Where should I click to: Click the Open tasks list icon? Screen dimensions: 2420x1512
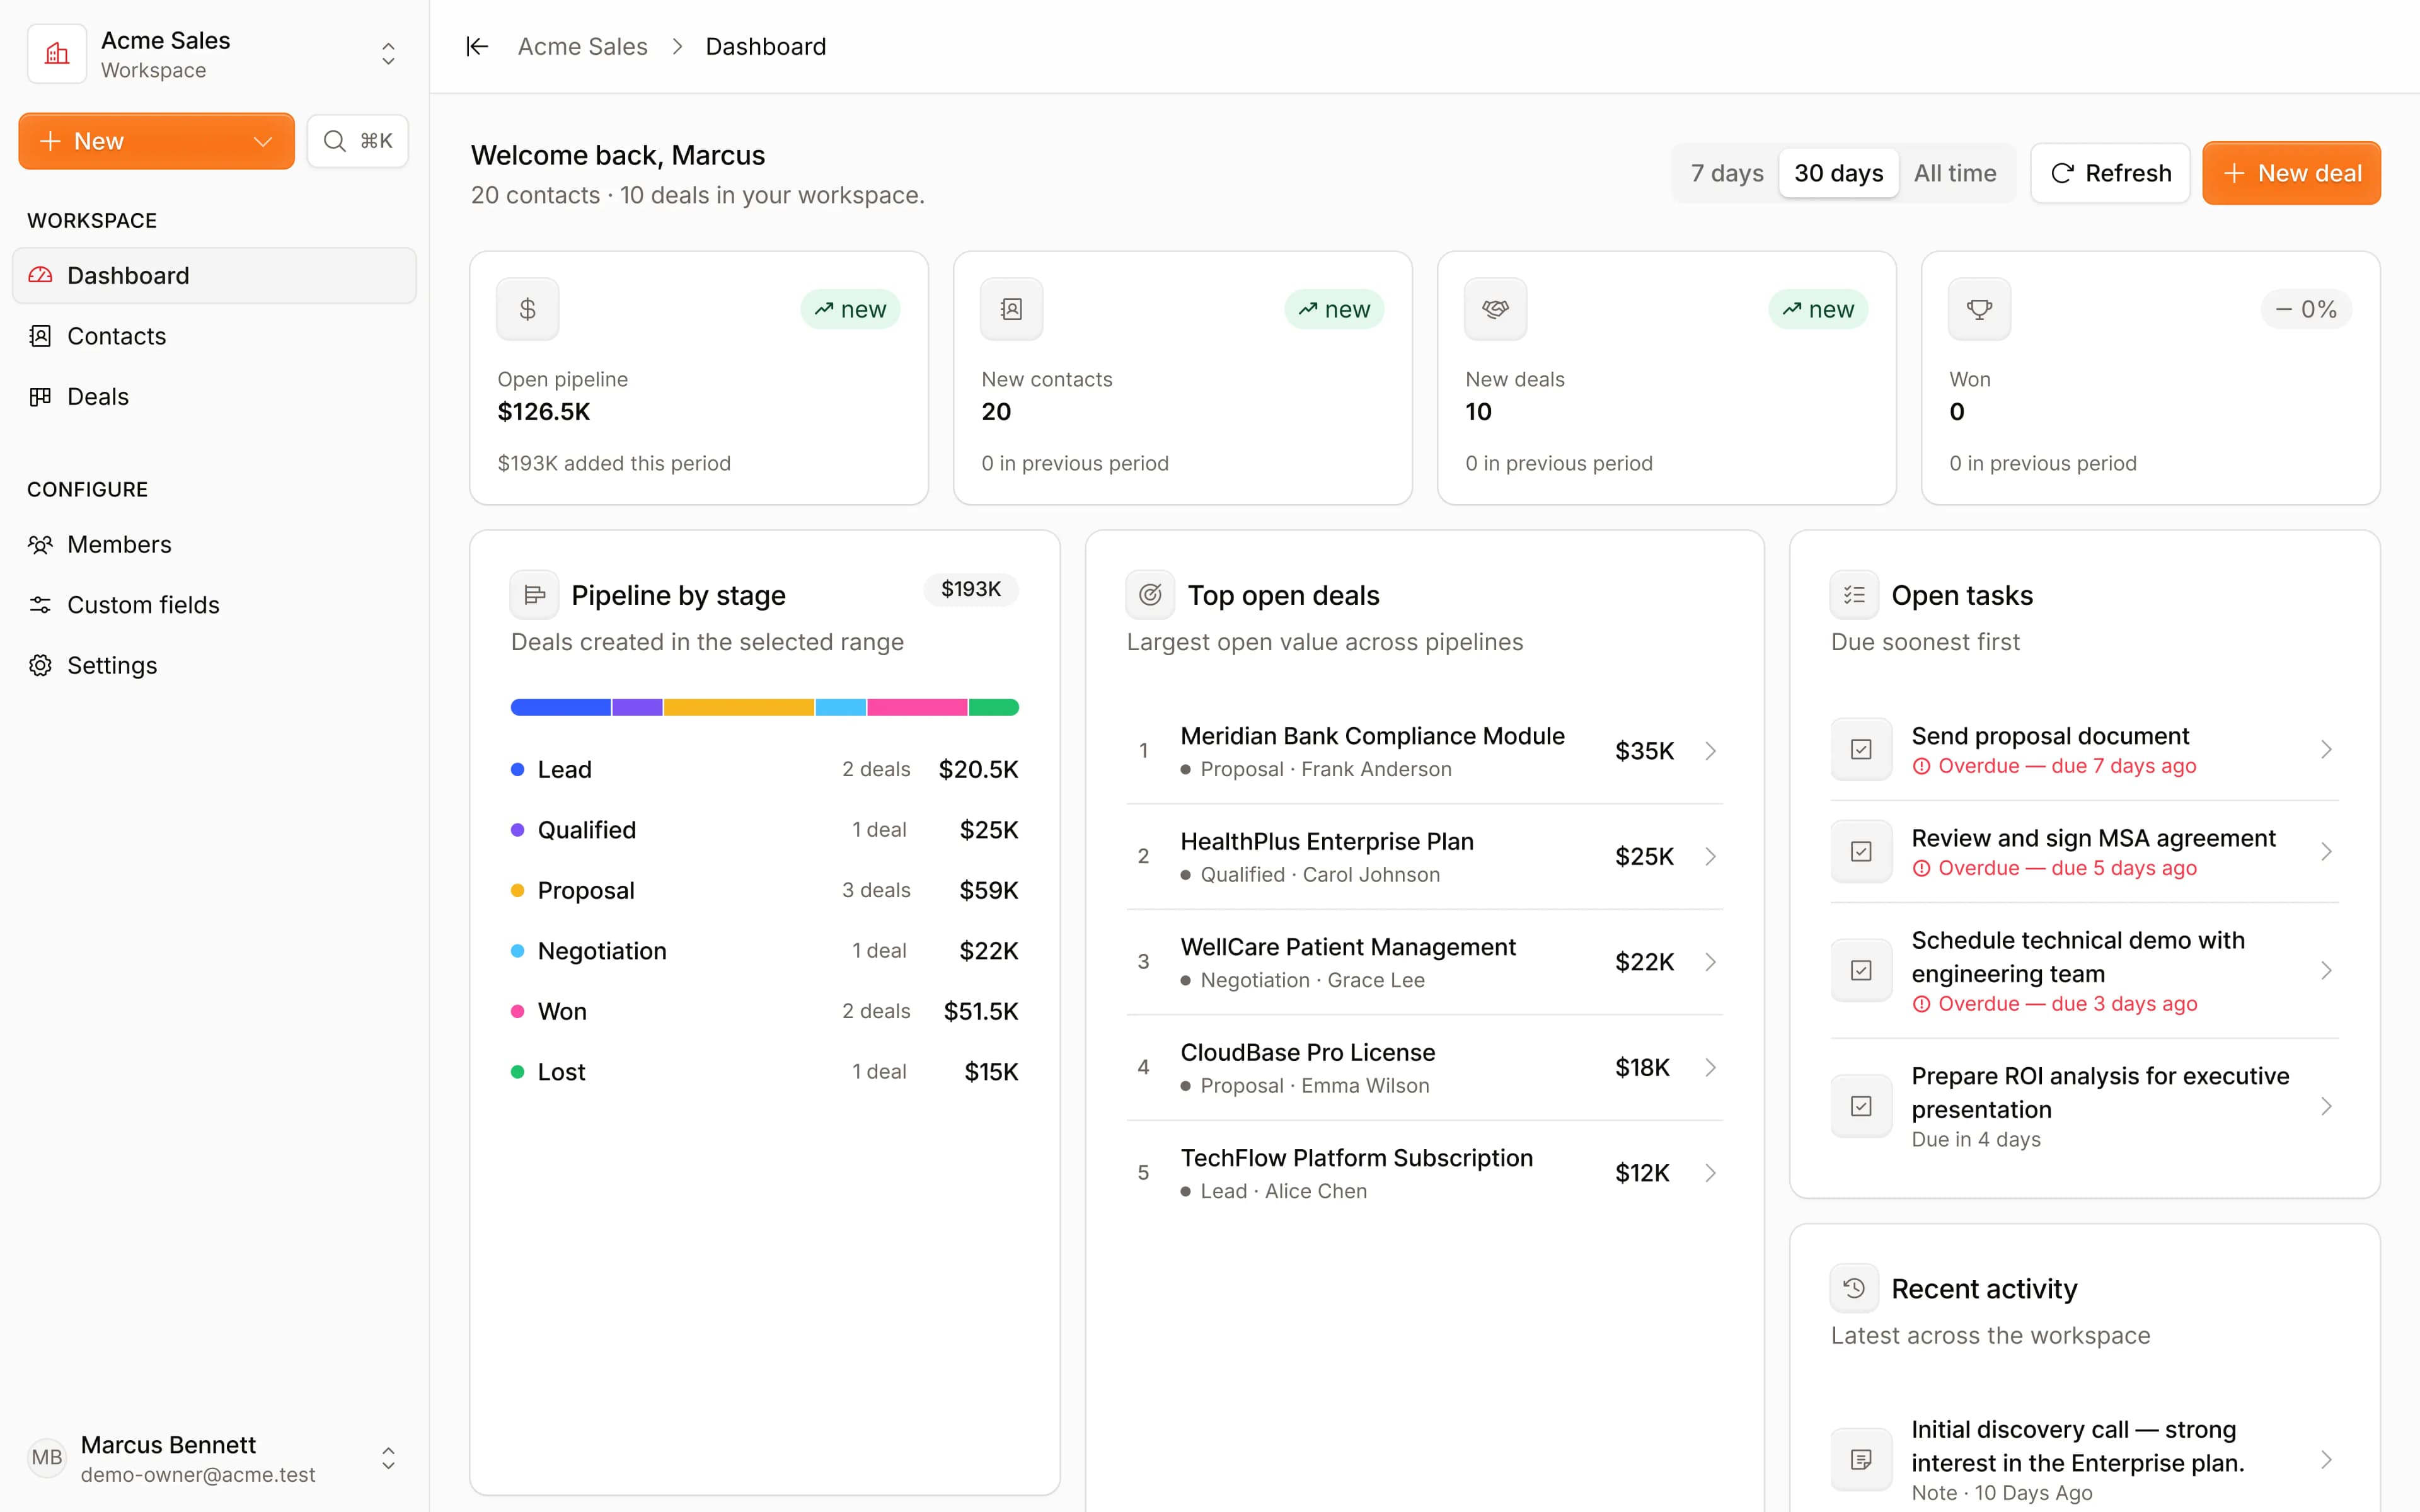click(1855, 595)
